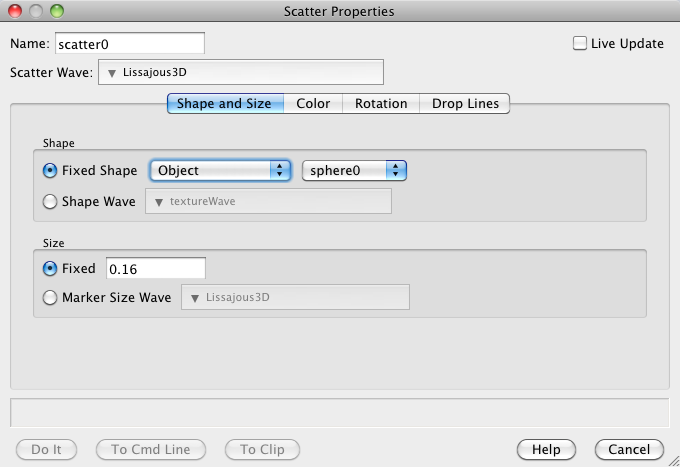The height and width of the screenshot is (467, 680).
Task: Click the Help button
Action: 546,449
